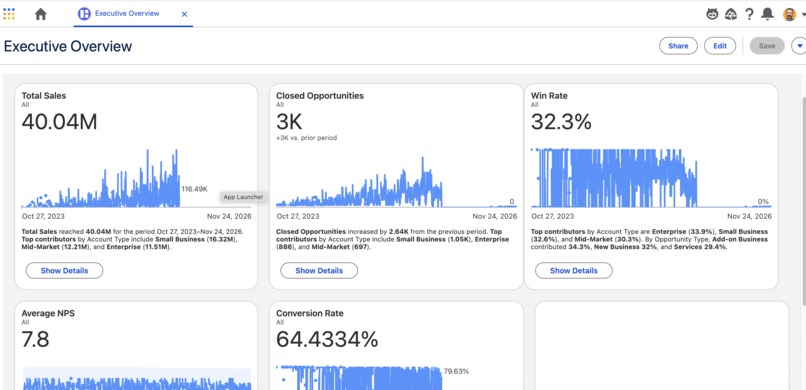Open the notifications bell
The height and width of the screenshot is (390, 806).
767,14
